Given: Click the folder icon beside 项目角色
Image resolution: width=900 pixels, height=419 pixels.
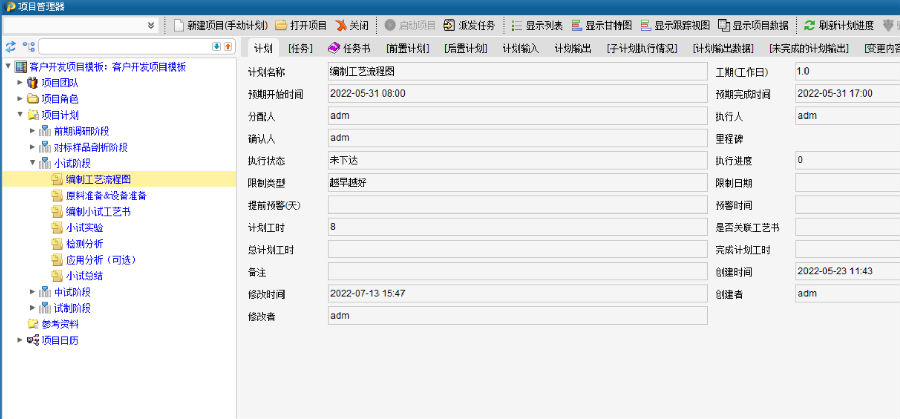Looking at the screenshot, I should 33,99.
